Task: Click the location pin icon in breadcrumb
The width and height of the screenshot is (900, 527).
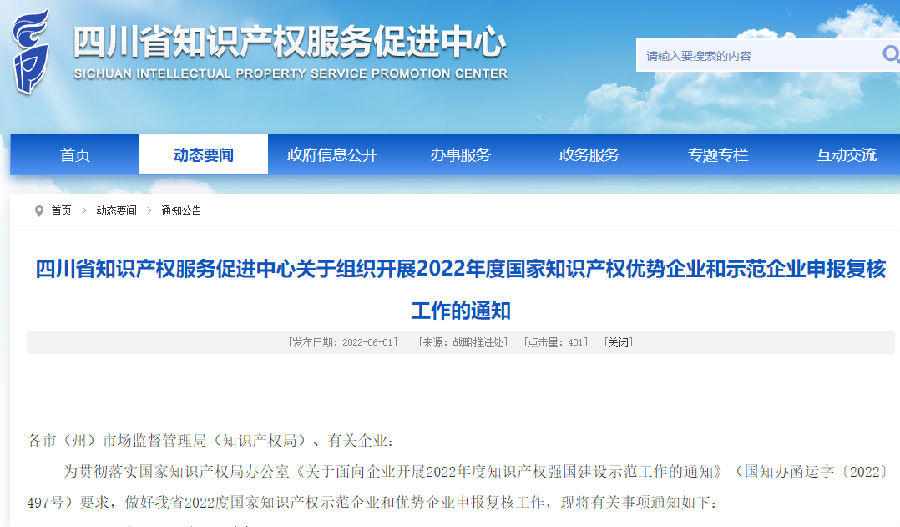Action: [x=39, y=210]
